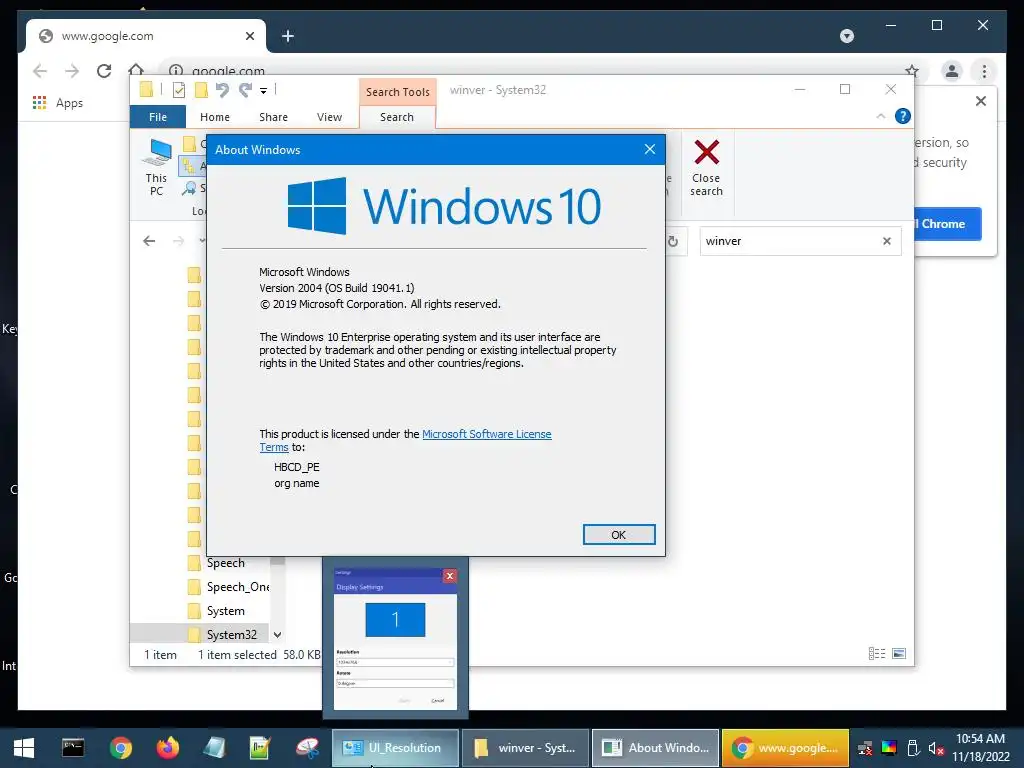Click the Undo arrow in Explorer toolbar
The width and height of the screenshot is (1024, 768).
pyautogui.click(x=223, y=90)
